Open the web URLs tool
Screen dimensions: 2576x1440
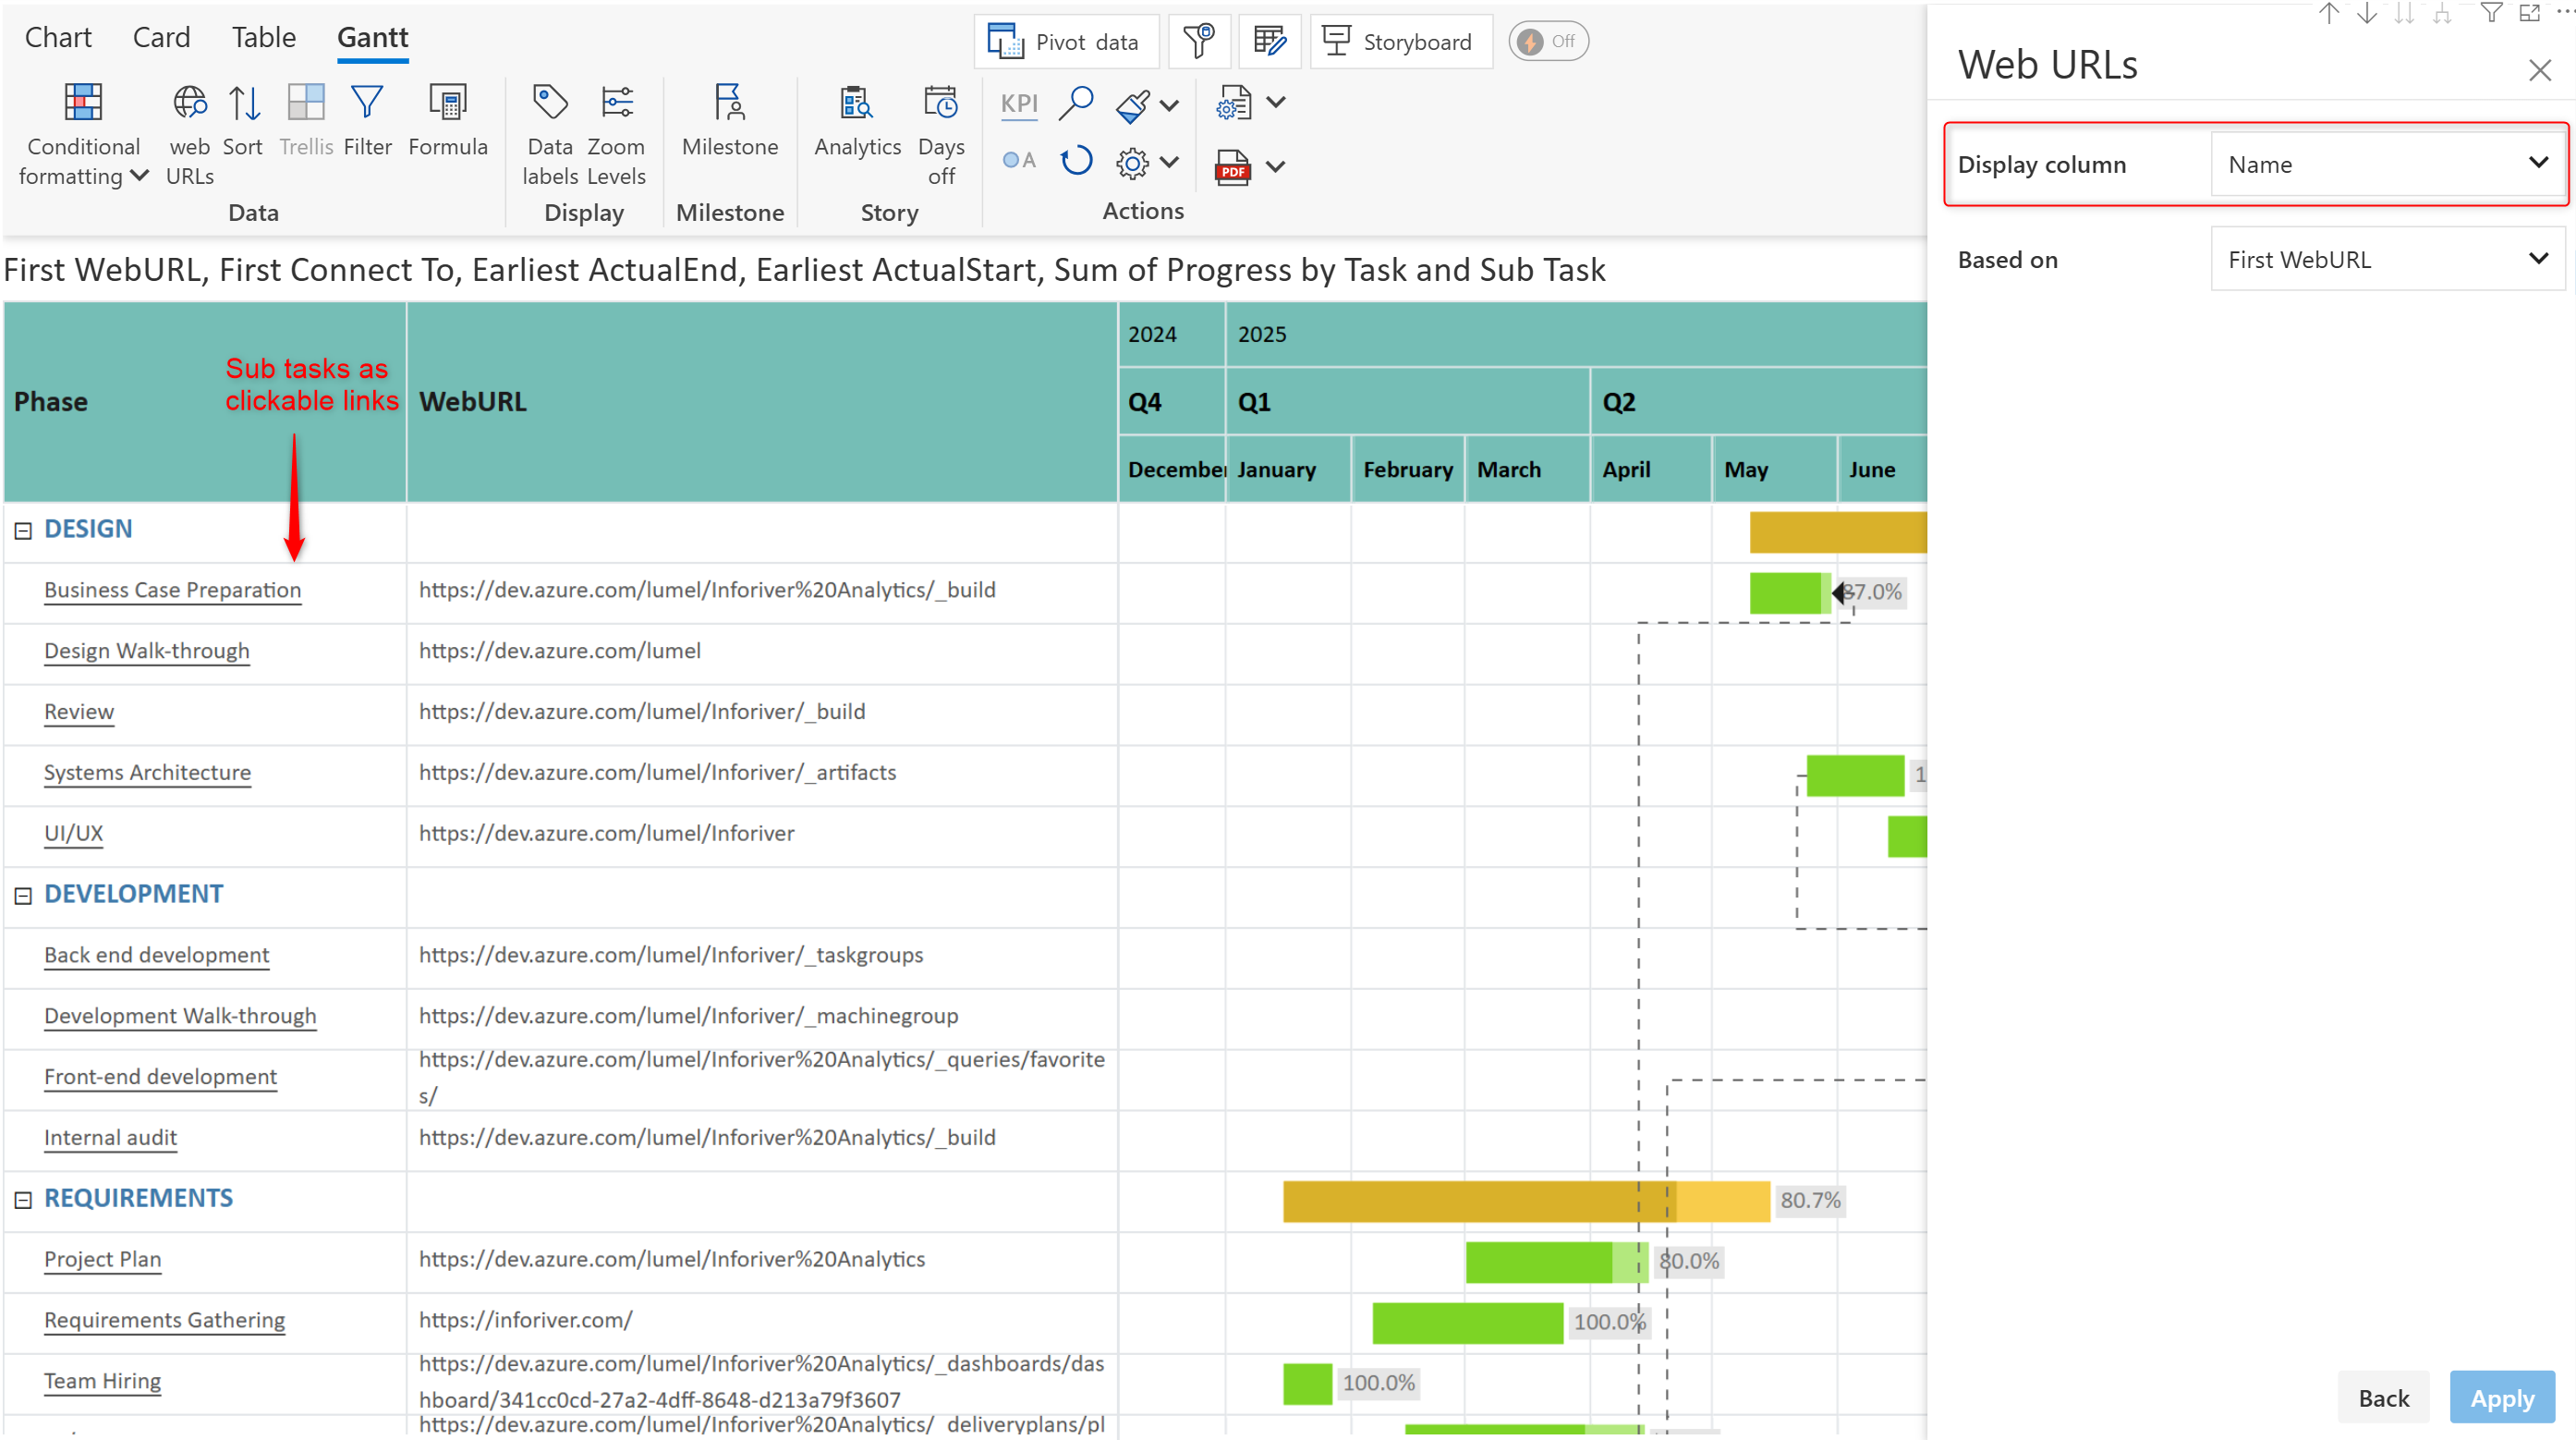click(x=189, y=134)
